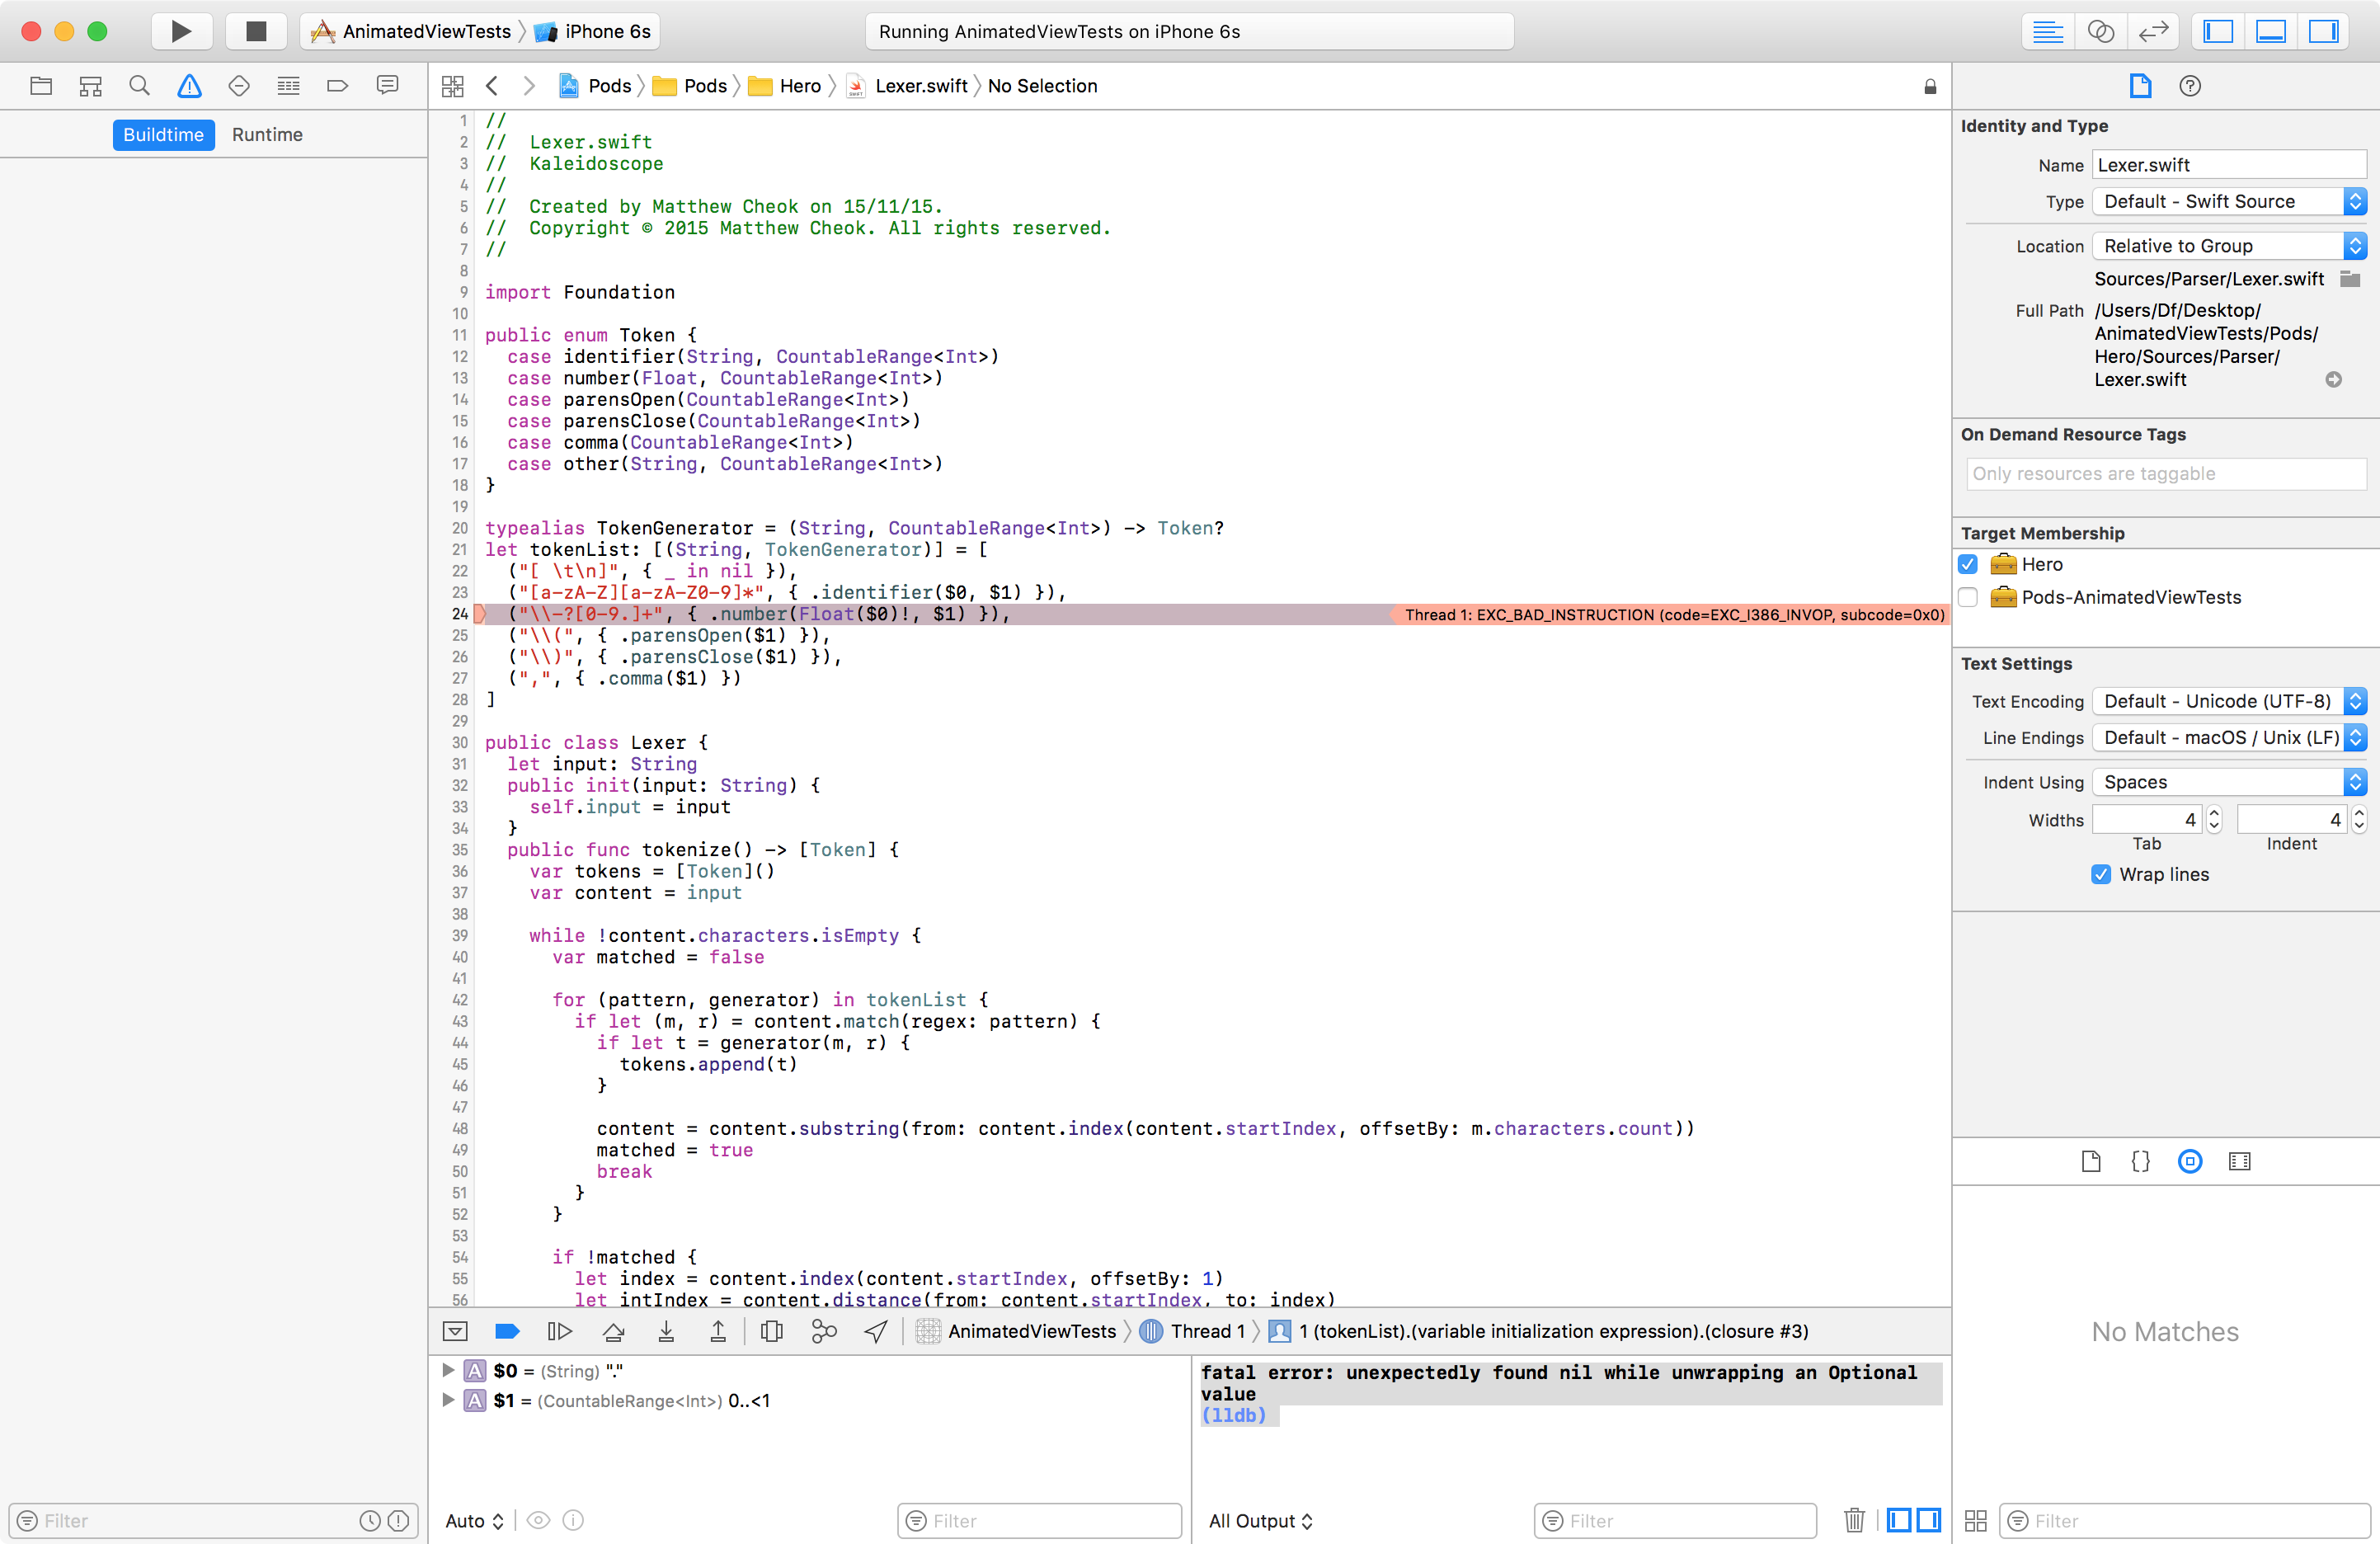Check Pods-AnimatedViewTests target membership

point(1968,597)
